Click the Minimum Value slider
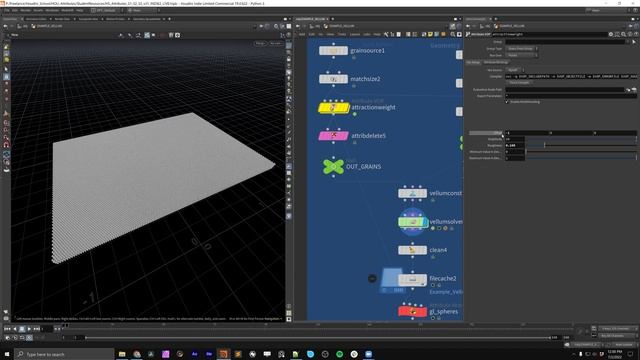The height and width of the screenshot is (360, 640). (581, 151)
